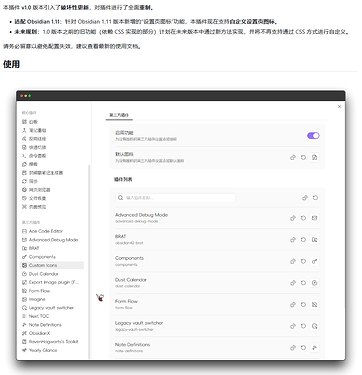Screen dimensions: 362x375
Task: Select the 第三方插件 tab at the top
Action: click(x=119, y=115)
